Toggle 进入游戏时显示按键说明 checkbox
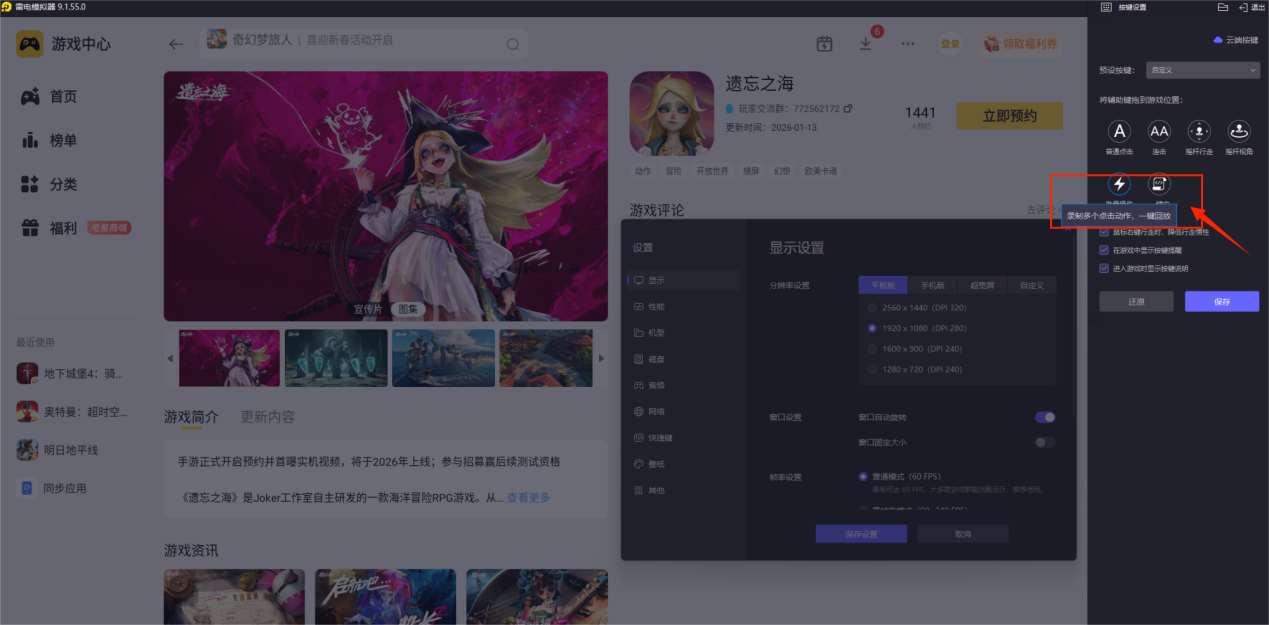Screen dimensions: 1269x625 point(1104,268)
